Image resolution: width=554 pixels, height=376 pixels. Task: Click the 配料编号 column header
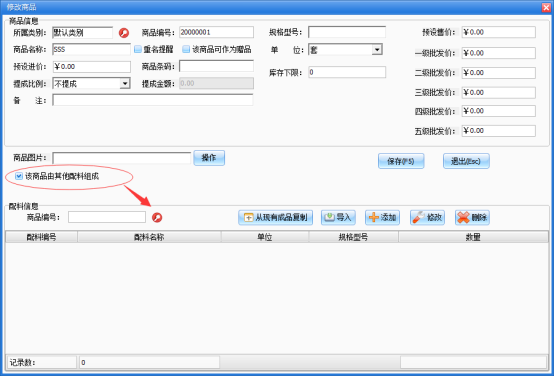pyautogui.click(x=41, y=237)
